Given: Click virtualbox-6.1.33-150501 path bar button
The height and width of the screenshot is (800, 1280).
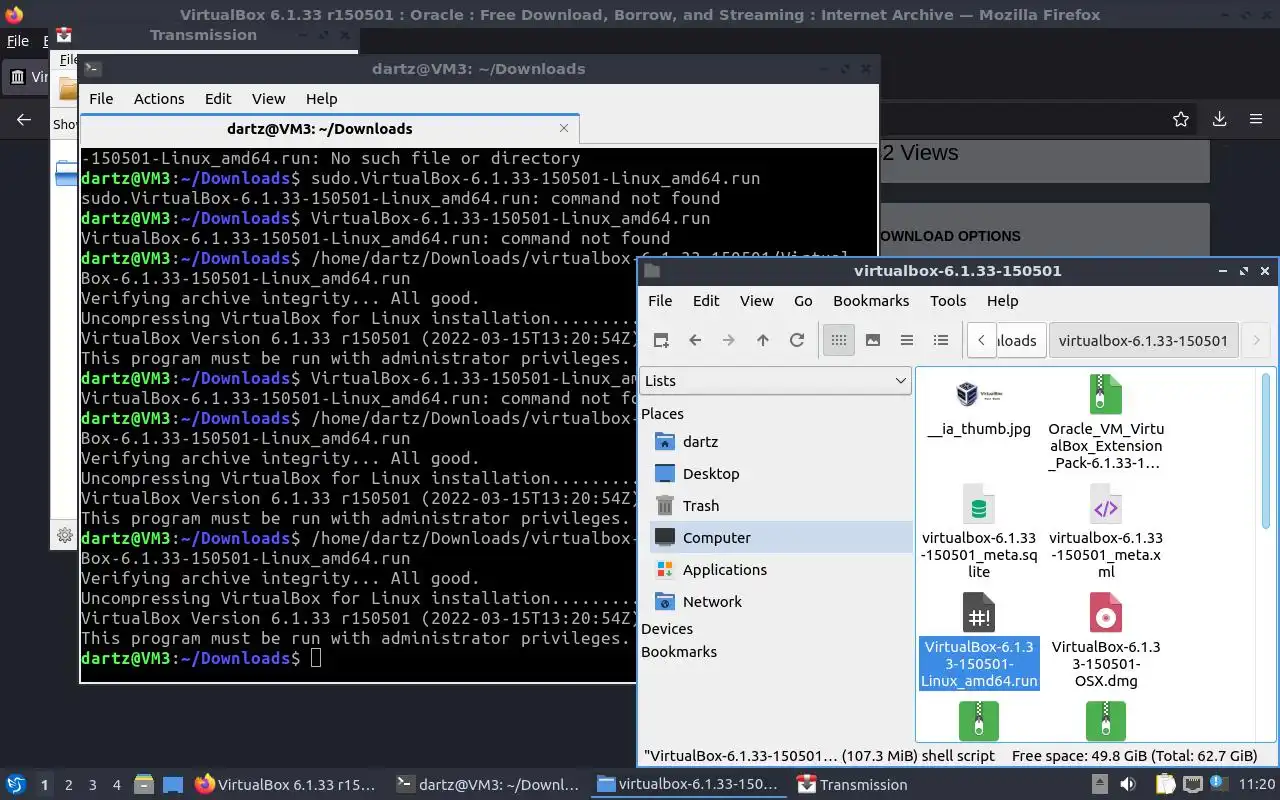Looking at the screenshot, I should (x=1143, y=340).
